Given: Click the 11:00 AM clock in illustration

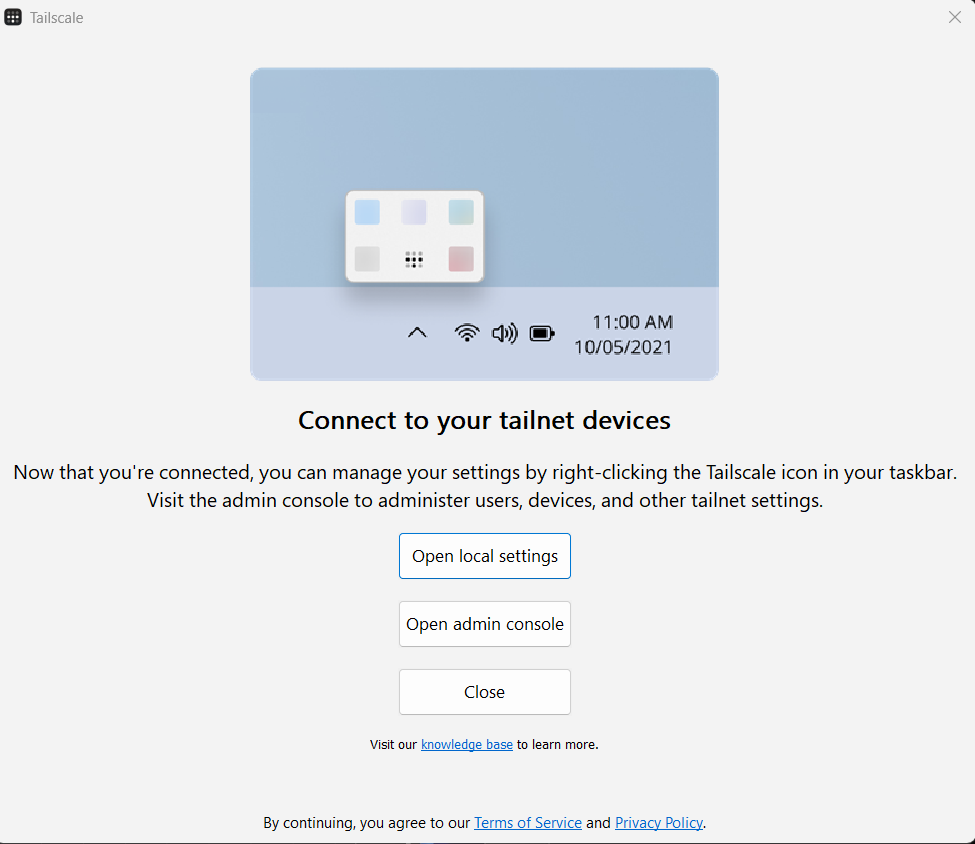Looking at the screenshot, I should pos(632,322).
